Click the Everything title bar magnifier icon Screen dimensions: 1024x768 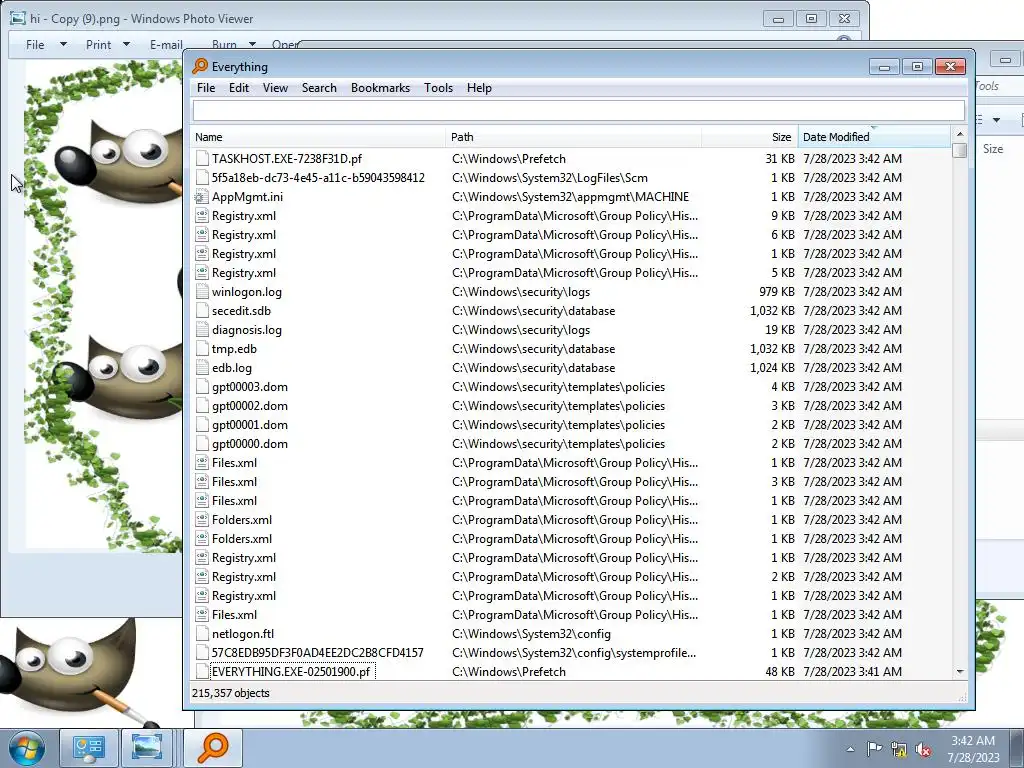(200, 66)
